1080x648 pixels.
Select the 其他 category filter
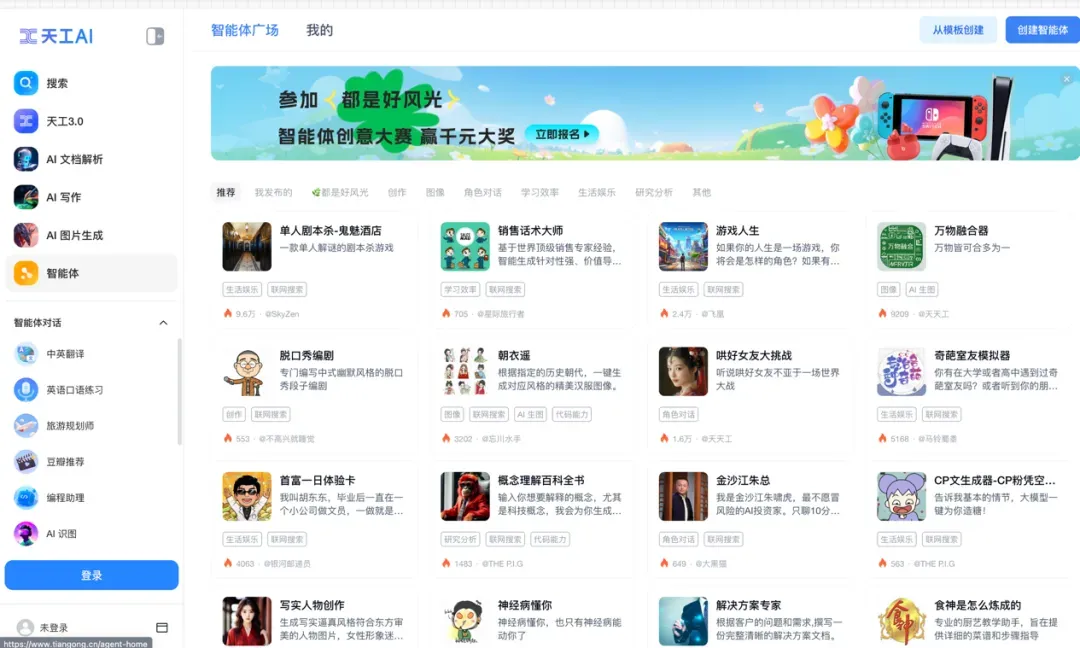[702, 192]
